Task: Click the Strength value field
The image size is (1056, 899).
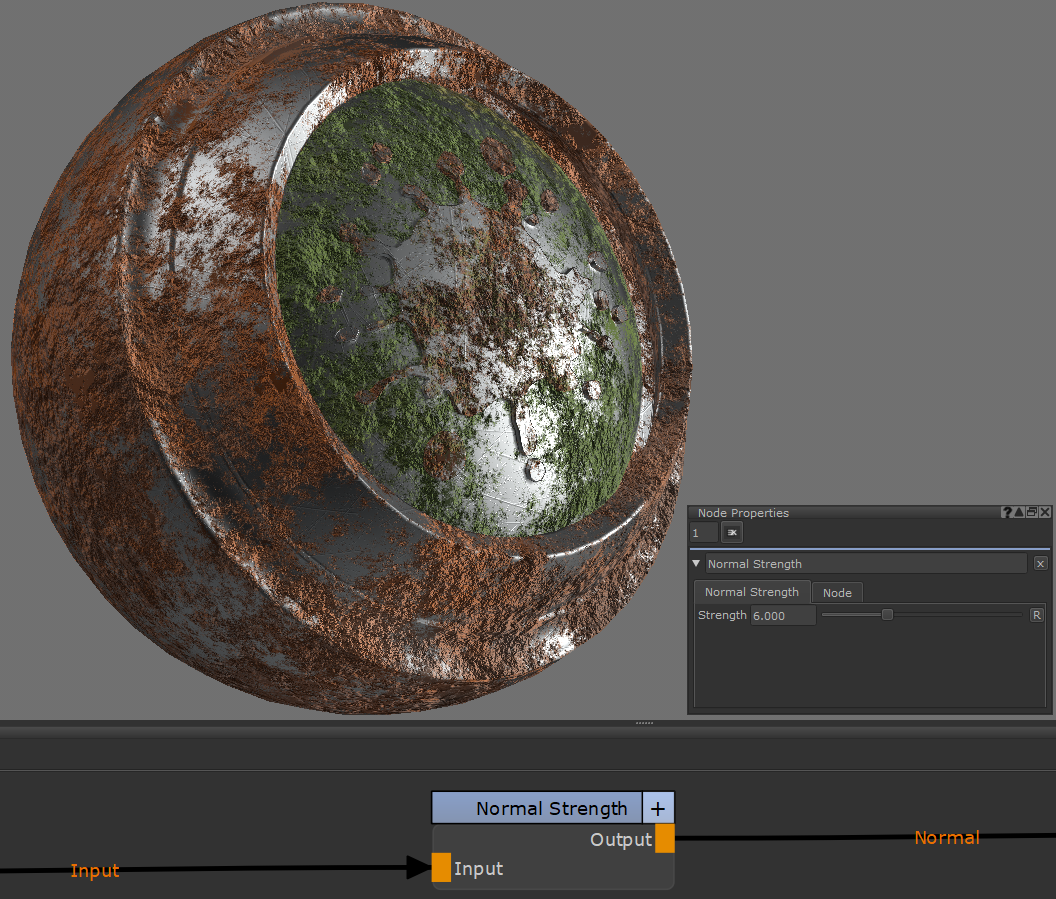Action: point(783,616)
